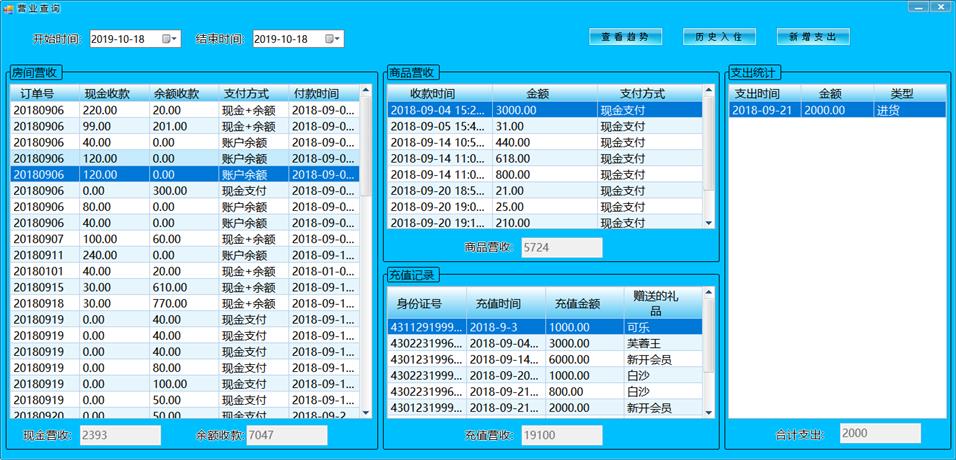Select the recharge row with gift 芙蓉王
Screen dimensions: 956x460
coord(546,343)
